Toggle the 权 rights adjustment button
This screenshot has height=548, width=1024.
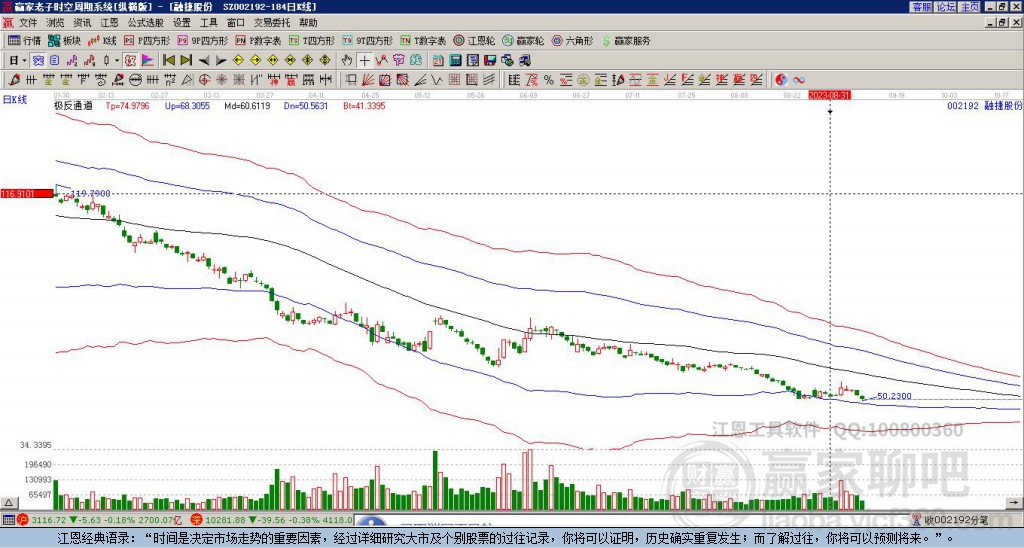pos(130,61)
